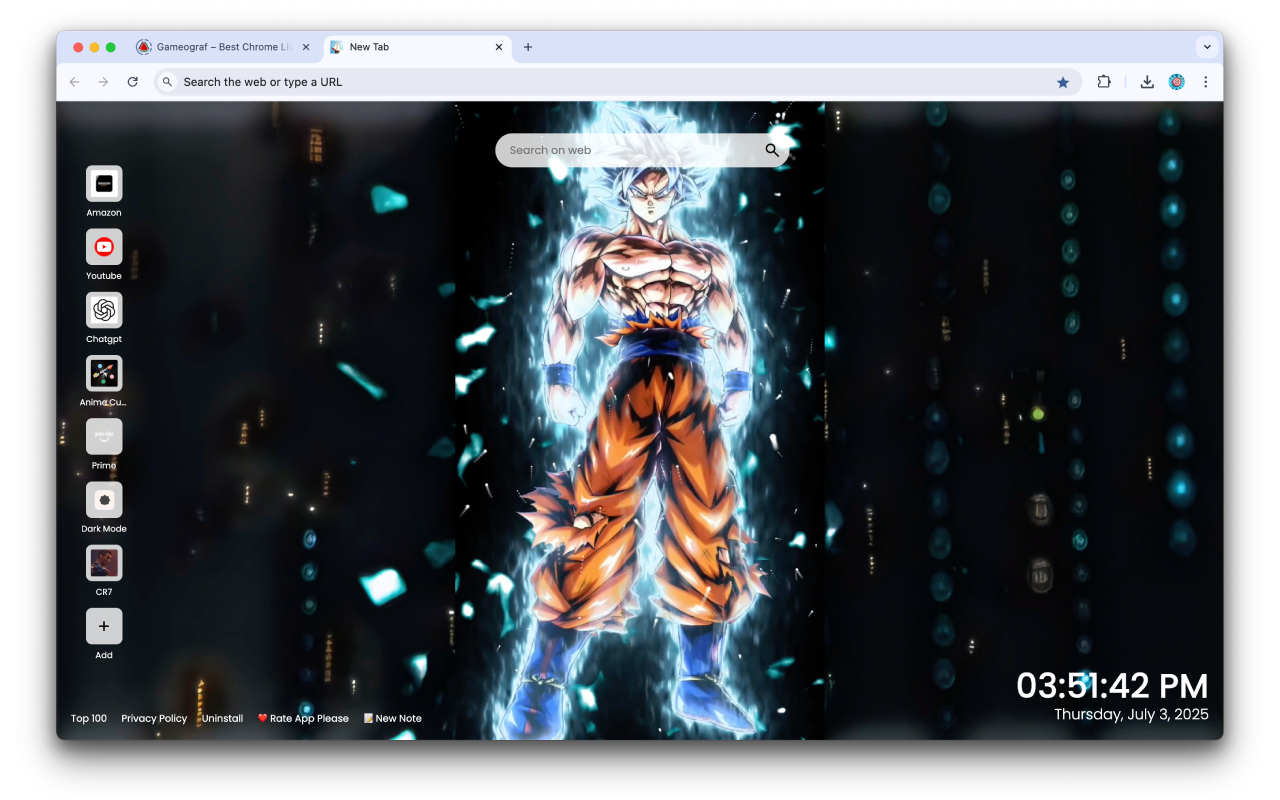
Task: Open the Youtube shortcut icon
Action: [x=104, y=246]
